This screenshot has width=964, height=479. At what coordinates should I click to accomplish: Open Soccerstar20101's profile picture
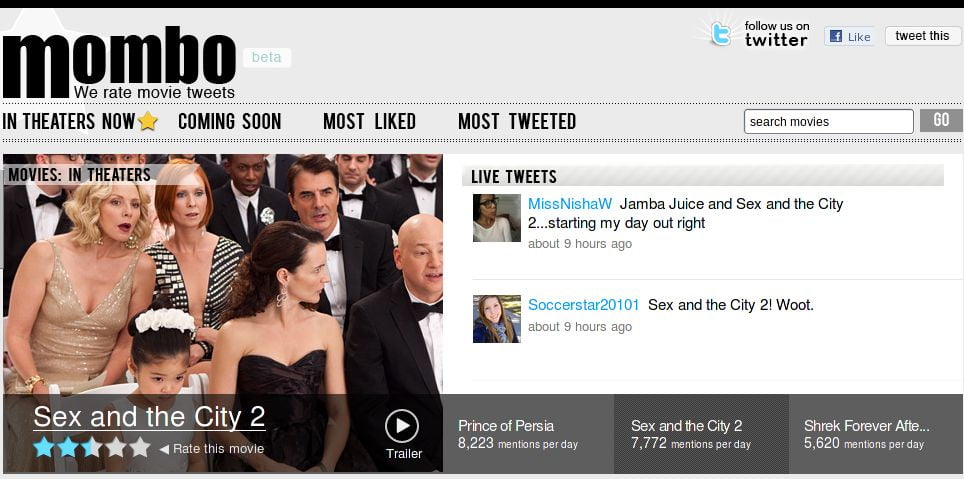coord(496,319)
